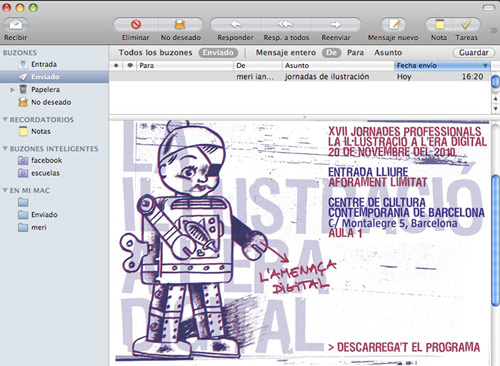Image resolution: width=500 pixels, height=366 pixels.
Task: Sort by Fecha envío column header
Action: coord(442,66)
